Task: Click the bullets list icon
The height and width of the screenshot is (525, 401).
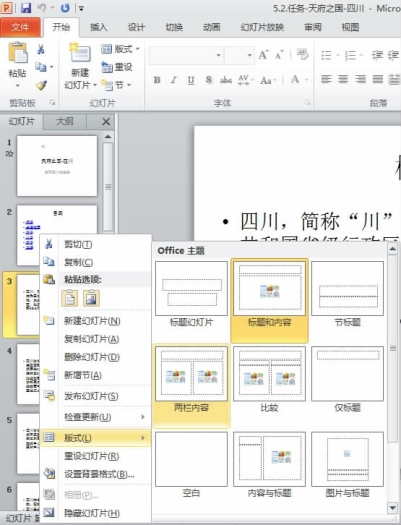Action: 326,55
